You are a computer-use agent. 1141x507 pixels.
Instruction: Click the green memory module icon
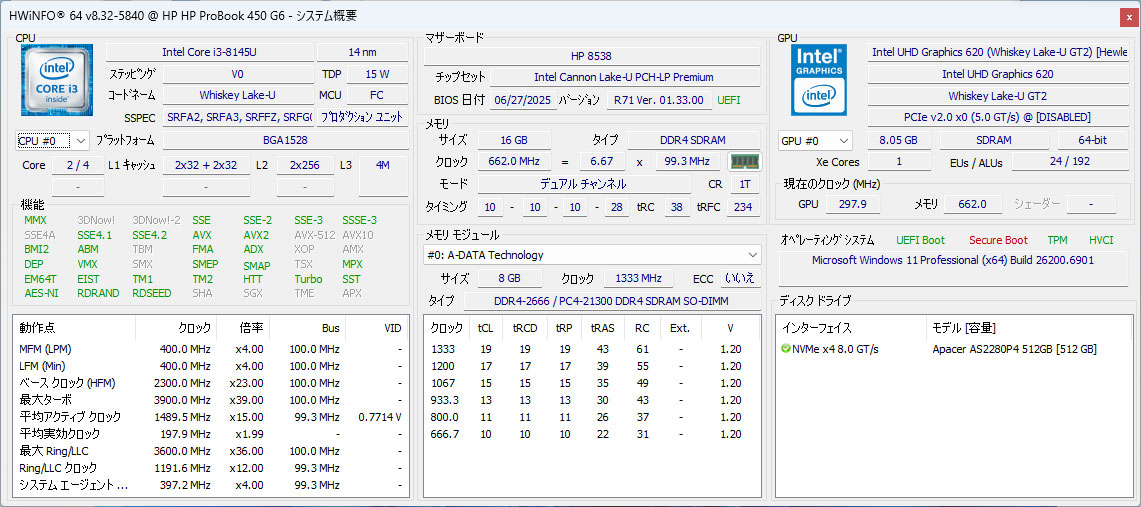point(744,162)
